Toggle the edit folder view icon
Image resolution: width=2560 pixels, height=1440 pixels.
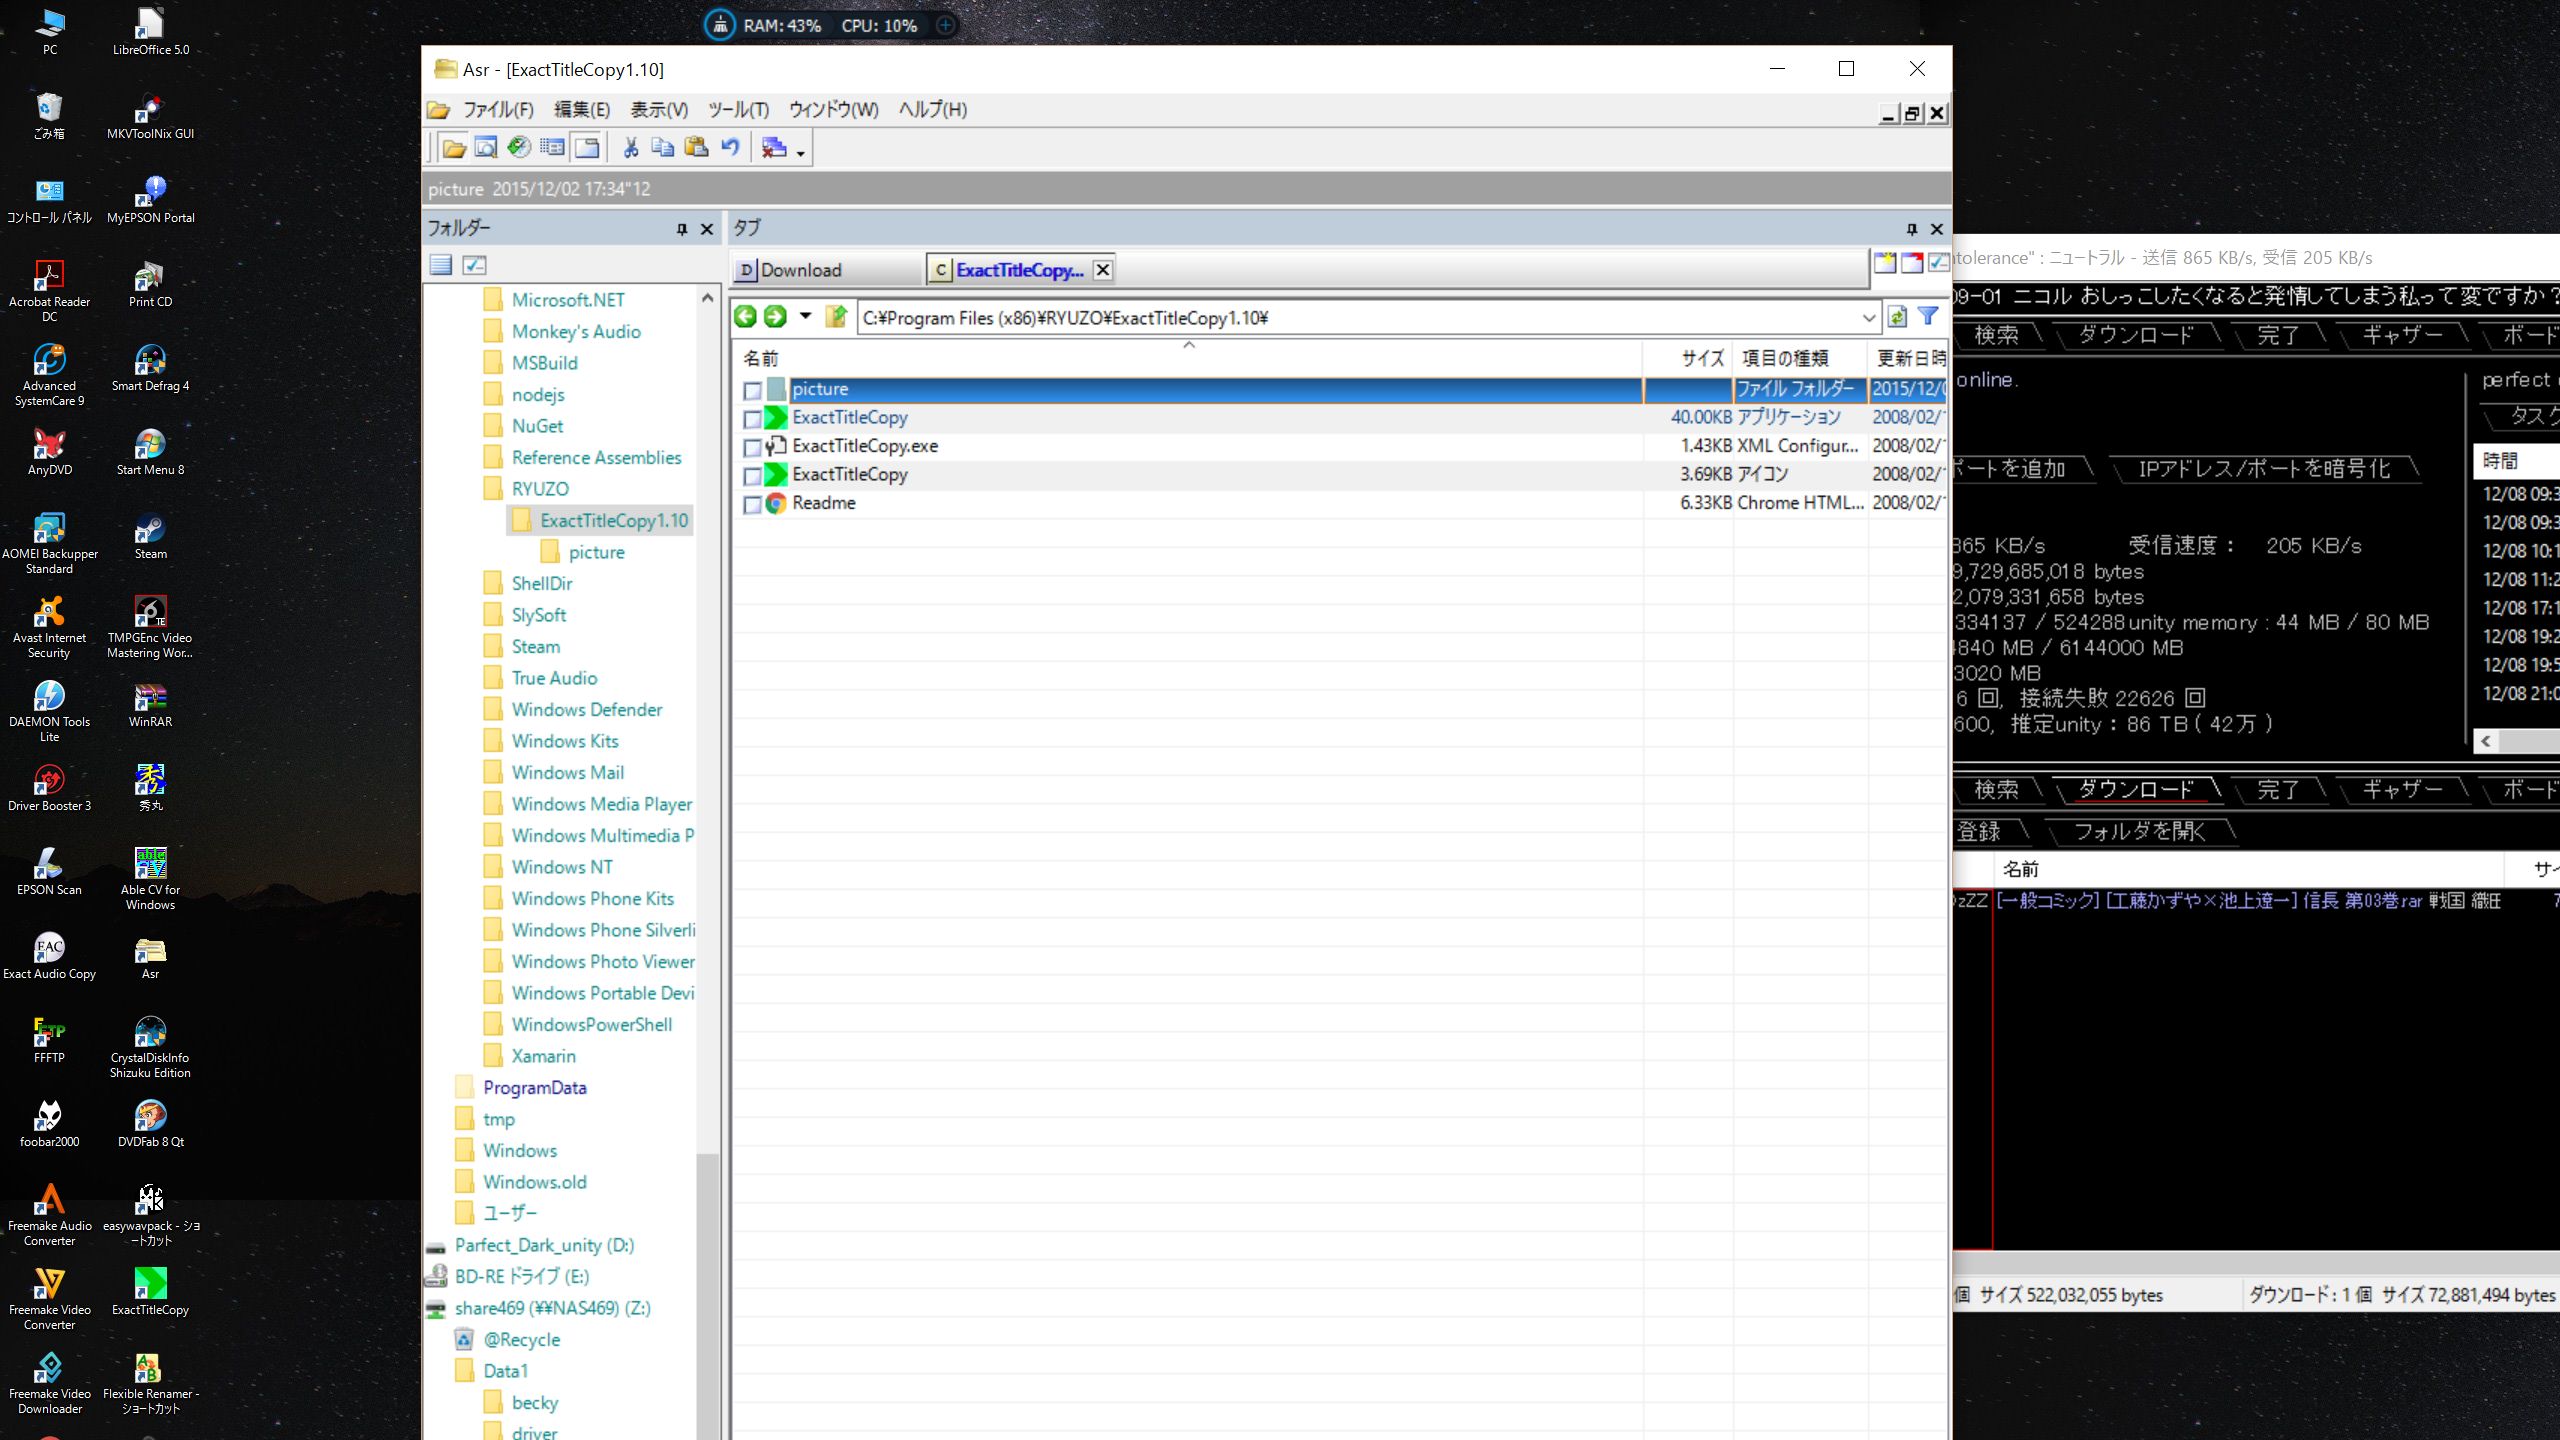(475, 264)
